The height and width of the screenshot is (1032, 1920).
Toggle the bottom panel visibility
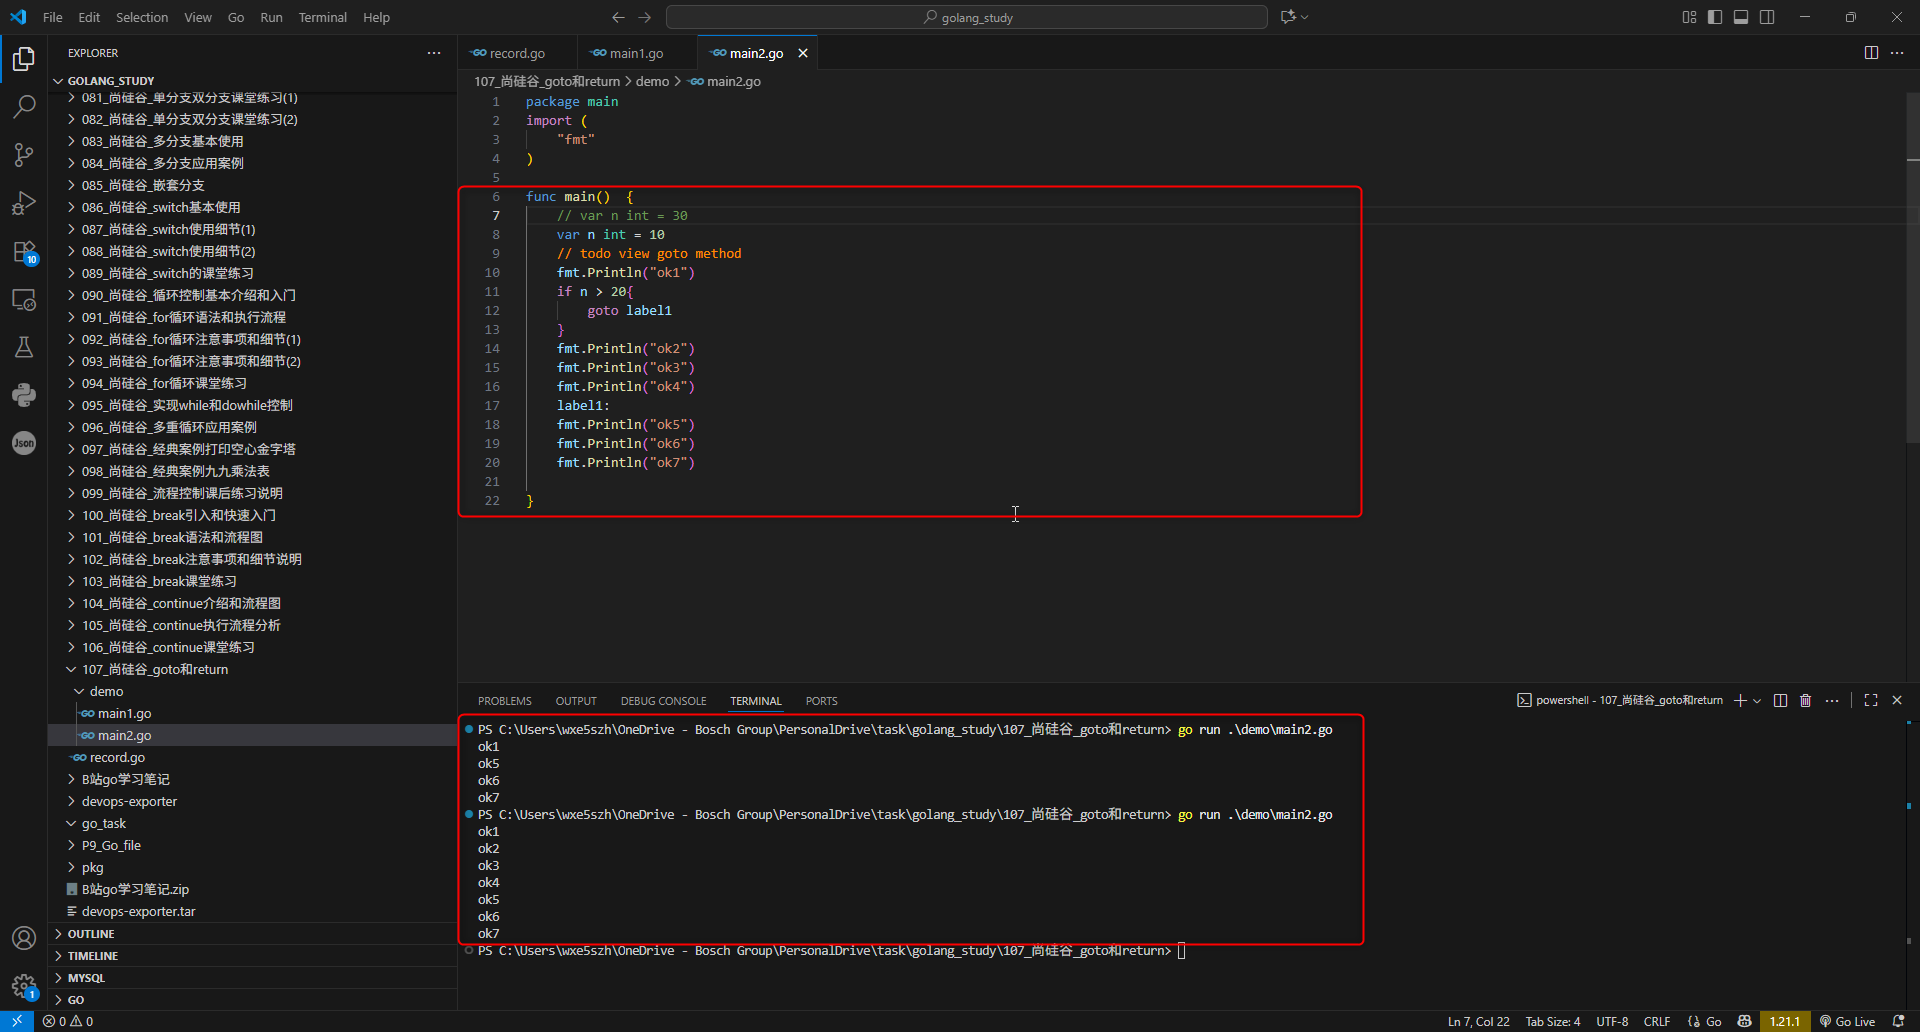1741,17
